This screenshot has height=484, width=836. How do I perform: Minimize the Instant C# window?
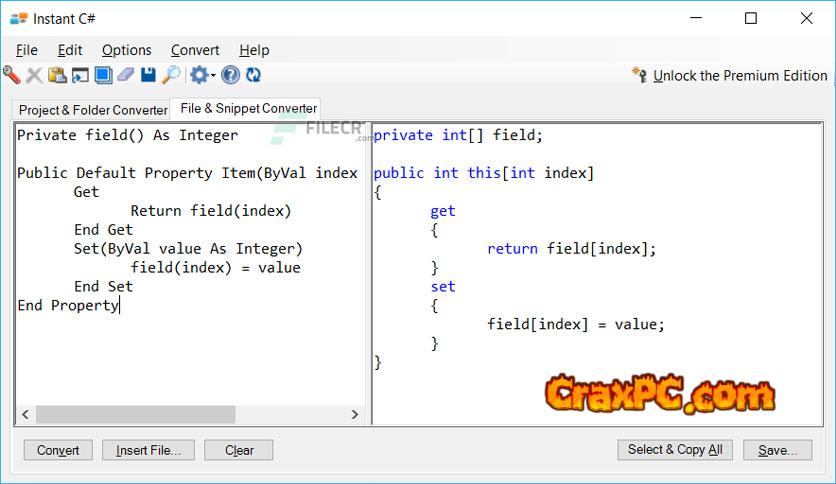tap(696, 18)
